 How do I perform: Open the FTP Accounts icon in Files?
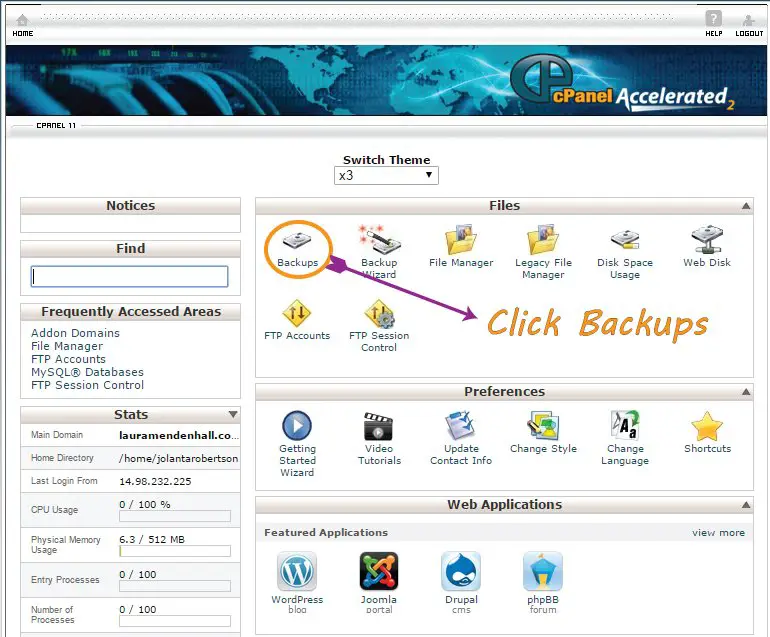(297, 313)
